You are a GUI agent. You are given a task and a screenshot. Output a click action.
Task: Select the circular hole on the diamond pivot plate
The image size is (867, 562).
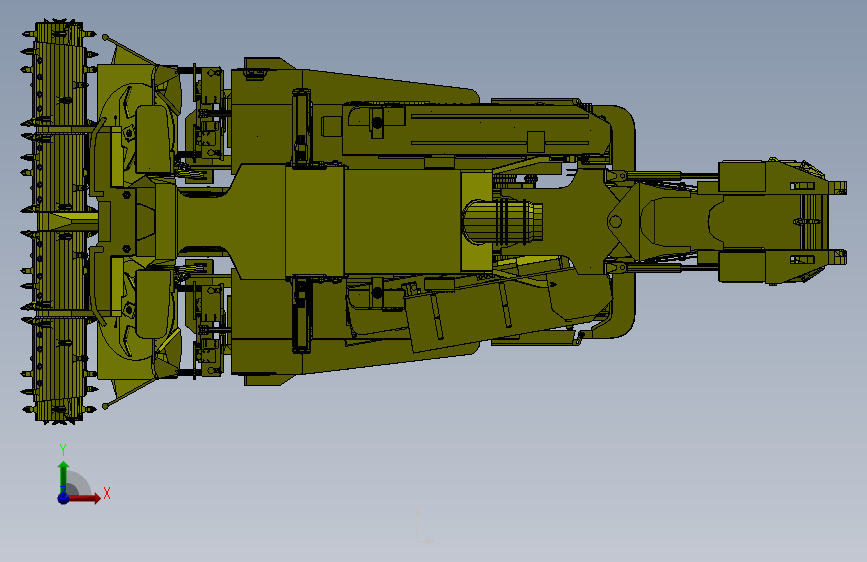pos(615,222)
